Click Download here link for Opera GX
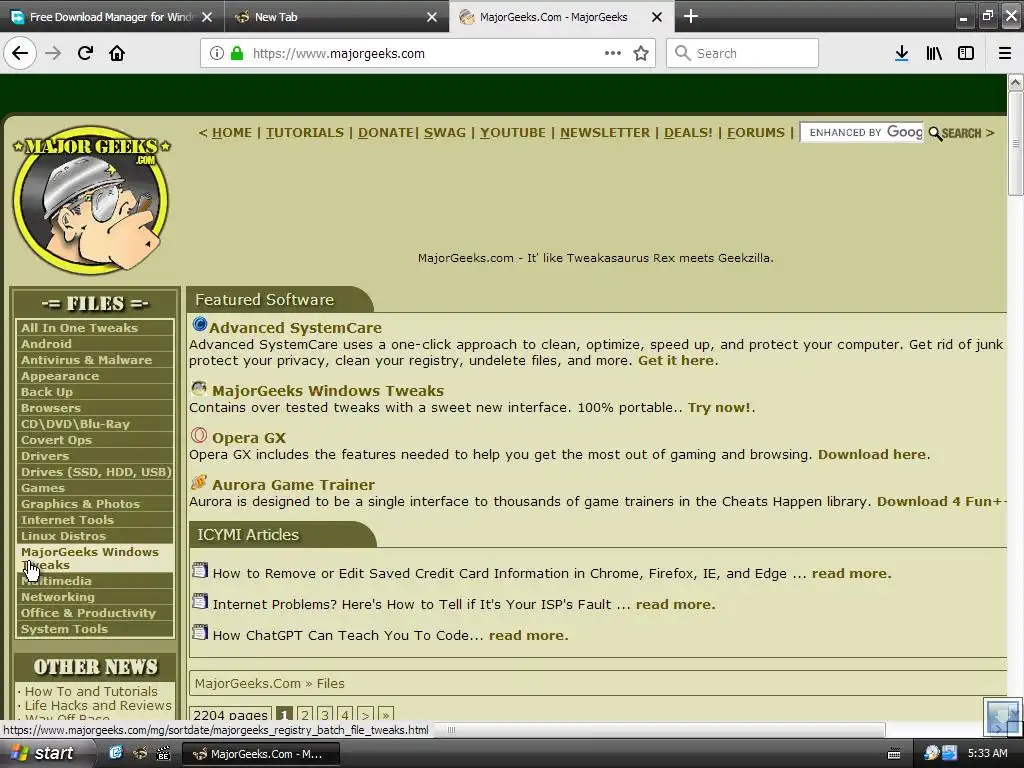Screen dimensions: 1024x768 pyautogui.click(x=872, y=455)
